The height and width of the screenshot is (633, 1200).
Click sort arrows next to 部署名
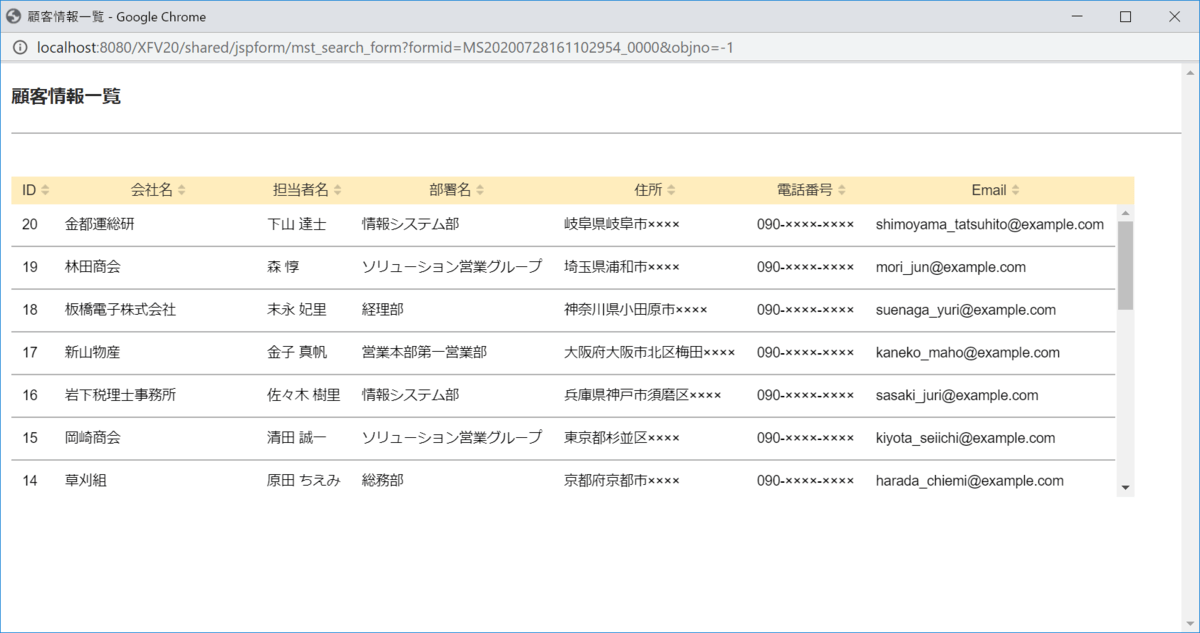[480, 190]
